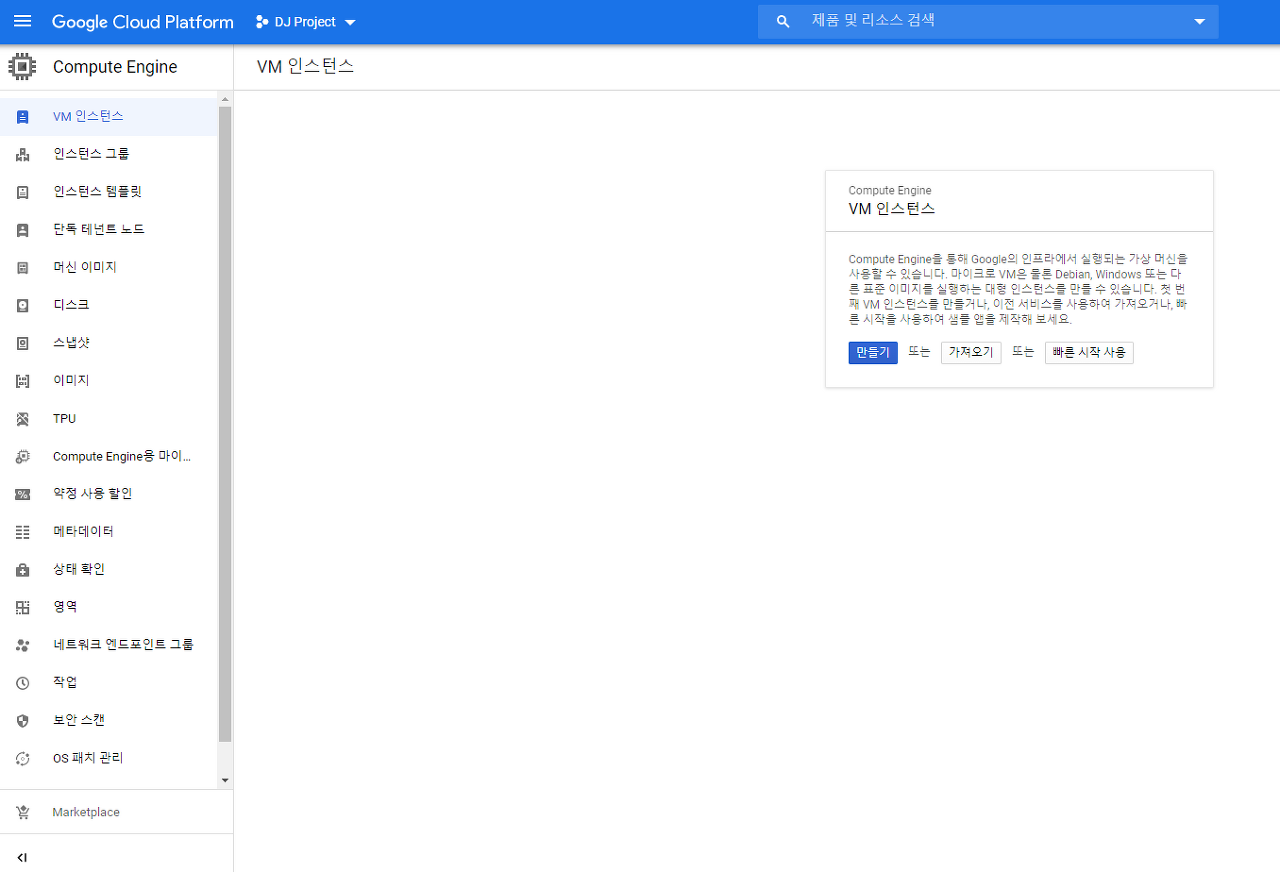
Task: Open TPU menu item
Action: (x=109, y=419)
